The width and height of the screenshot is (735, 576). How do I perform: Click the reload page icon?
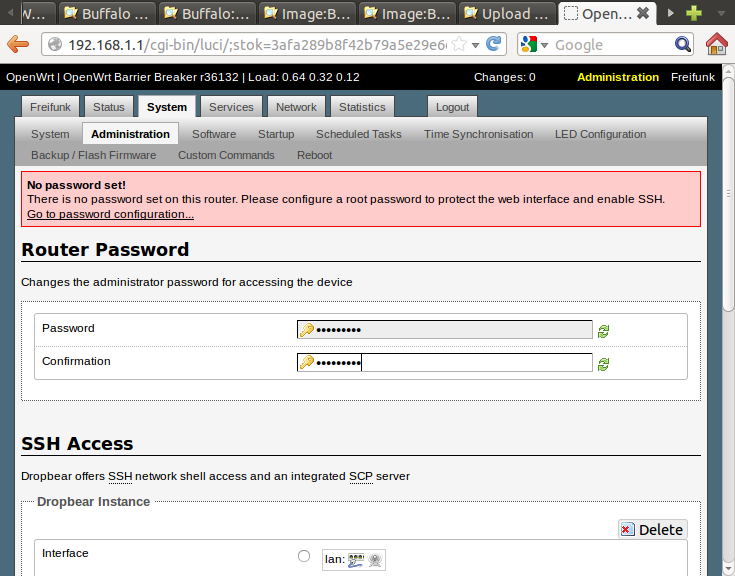click(x=494, y=44)
